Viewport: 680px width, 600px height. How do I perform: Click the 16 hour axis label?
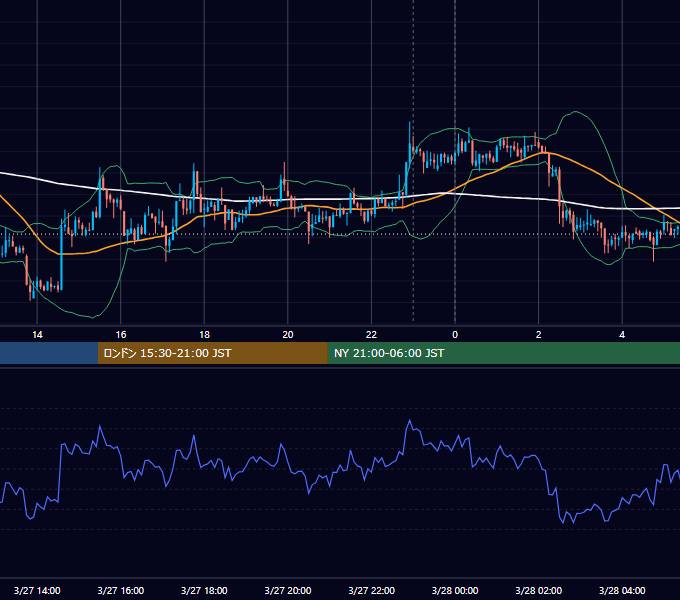point(121,335)
